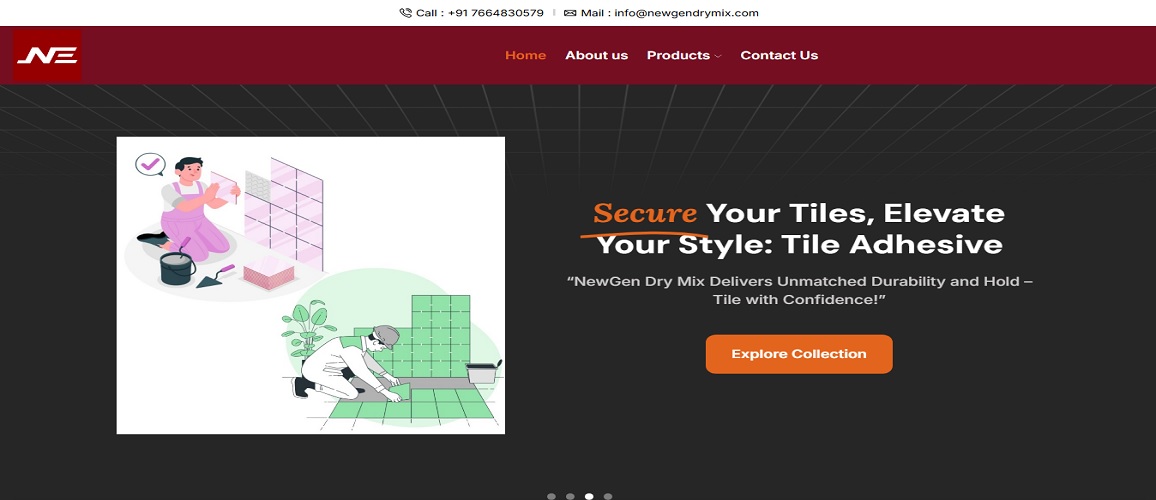Viewport: 1156px width, 500px height.
Task: Click the Secure Your Tiles headline
Action: 799,229
